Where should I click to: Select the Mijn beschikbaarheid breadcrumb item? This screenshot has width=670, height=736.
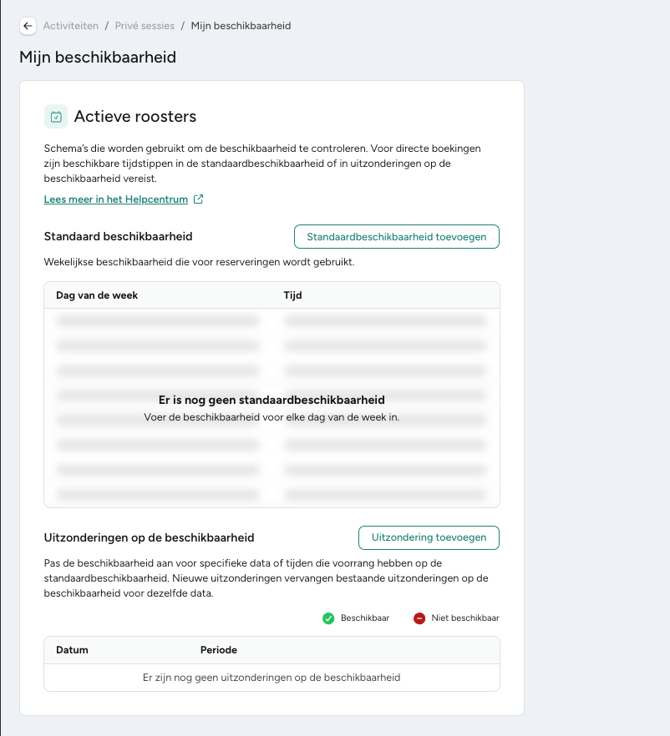point(241,26)
